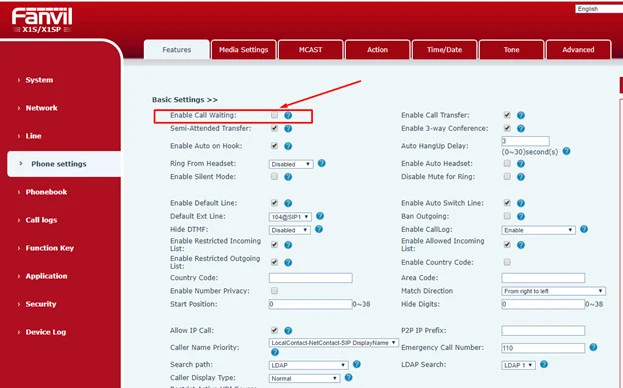Uncheck Semi-Attended Transfer checkbox
Screen dimensions: 623x388
(x=274, y=128)
